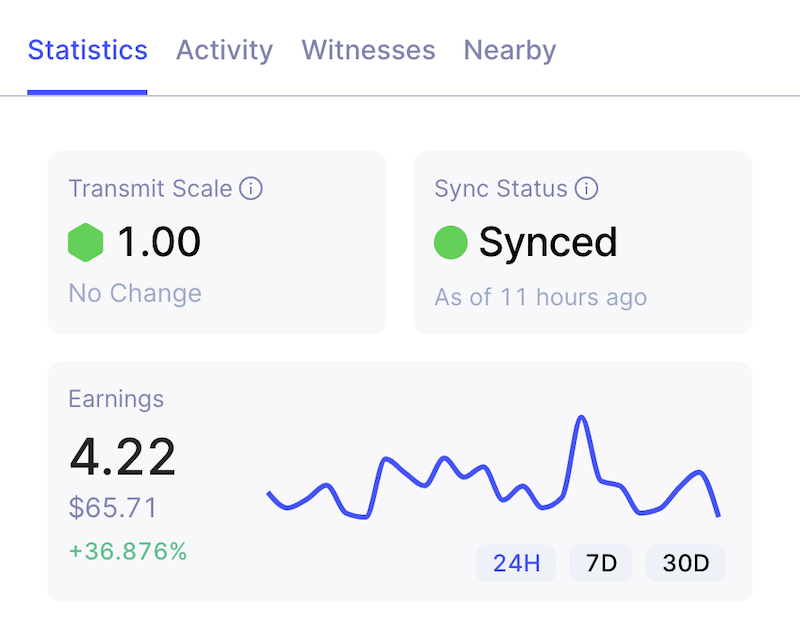The width and height of the screenshot is (800, 619).
Task: Click the green hexagon transmit scale icon
Action: (86, 242)
